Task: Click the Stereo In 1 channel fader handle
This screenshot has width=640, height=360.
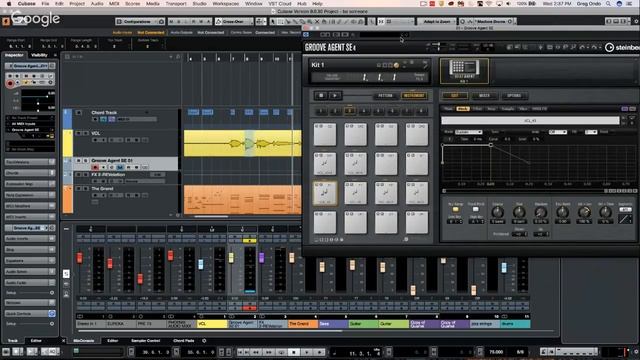Action: [x=80, y=258]
